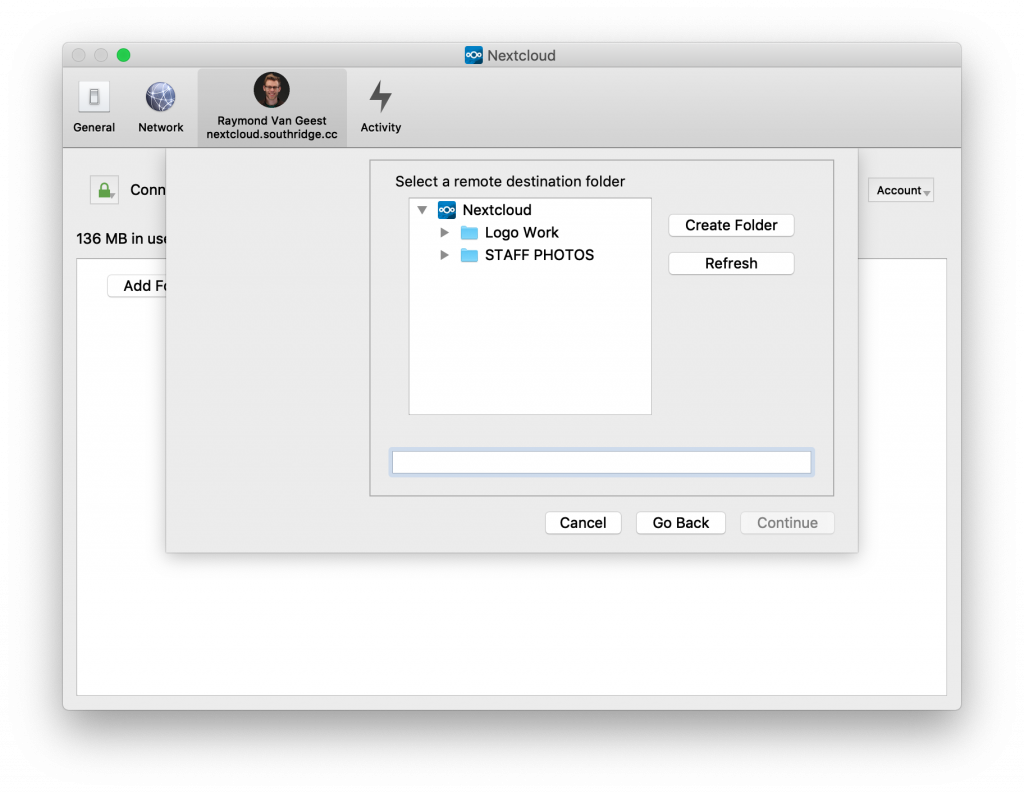The height and width of the screenshot is (793, 1024).
Task: Click the Logo Work folder icon
Action: tap(469, 233)
